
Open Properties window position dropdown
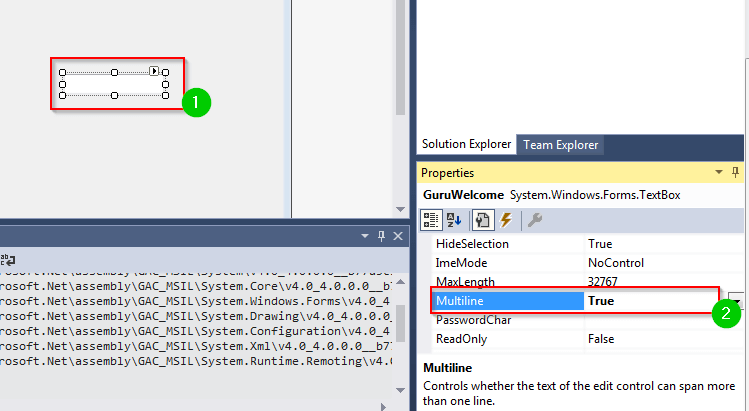coord(720,173)
